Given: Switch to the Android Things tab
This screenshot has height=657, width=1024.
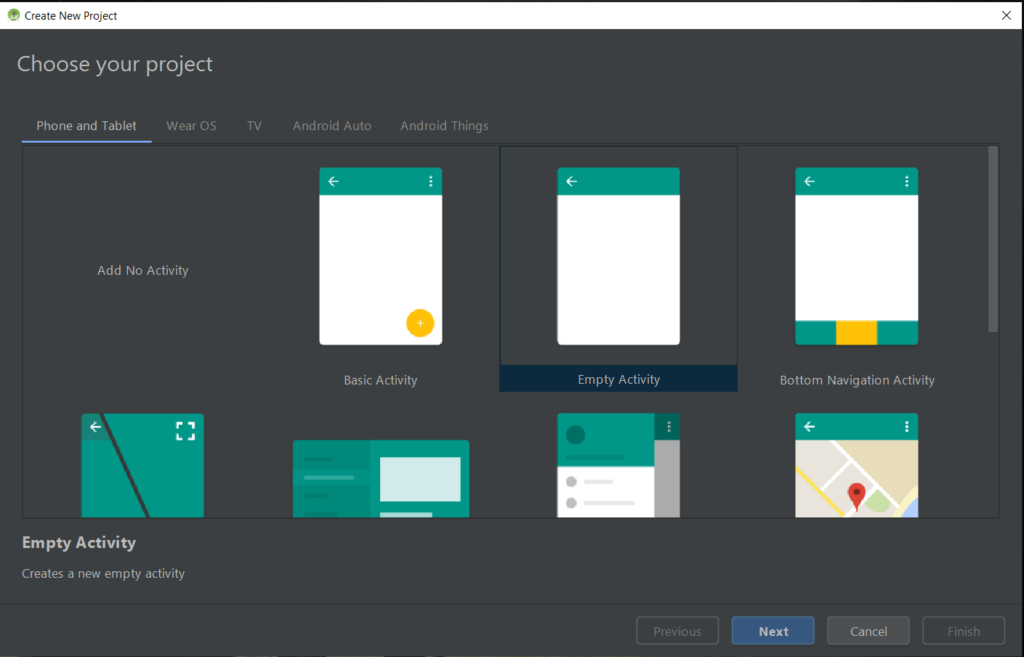Looking at the screenshot, I should [444, 126].
